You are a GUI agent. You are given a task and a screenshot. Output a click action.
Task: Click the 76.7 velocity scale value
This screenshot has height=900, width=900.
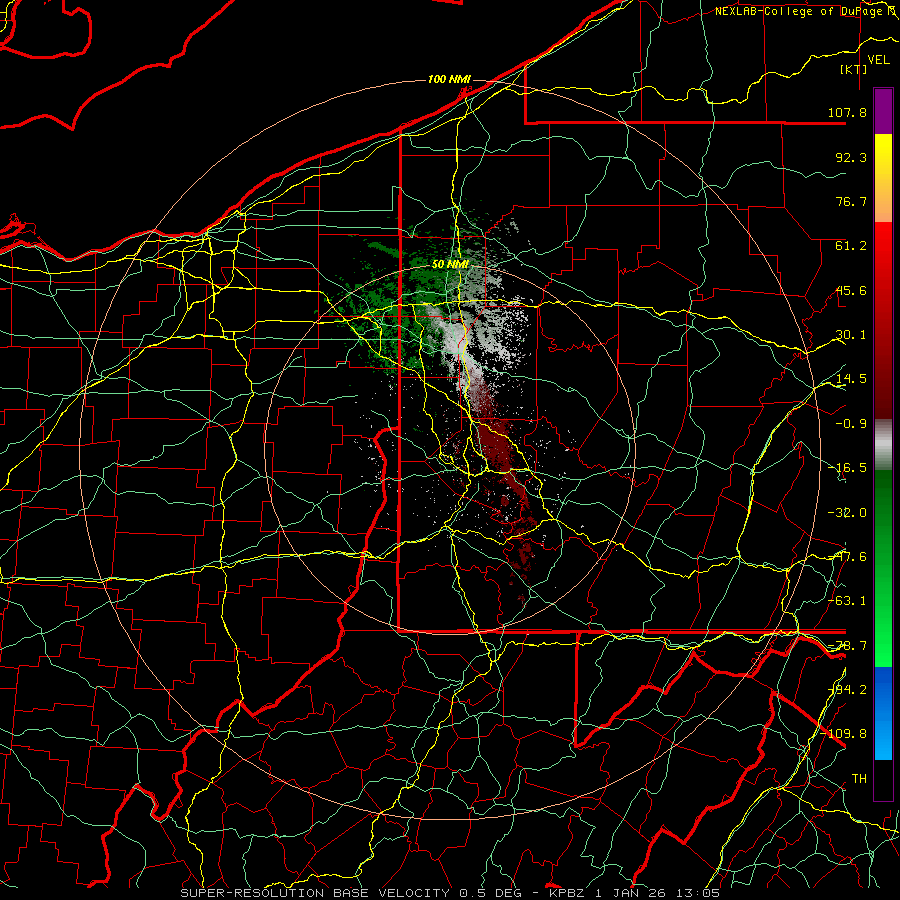[x=851, y=201]
